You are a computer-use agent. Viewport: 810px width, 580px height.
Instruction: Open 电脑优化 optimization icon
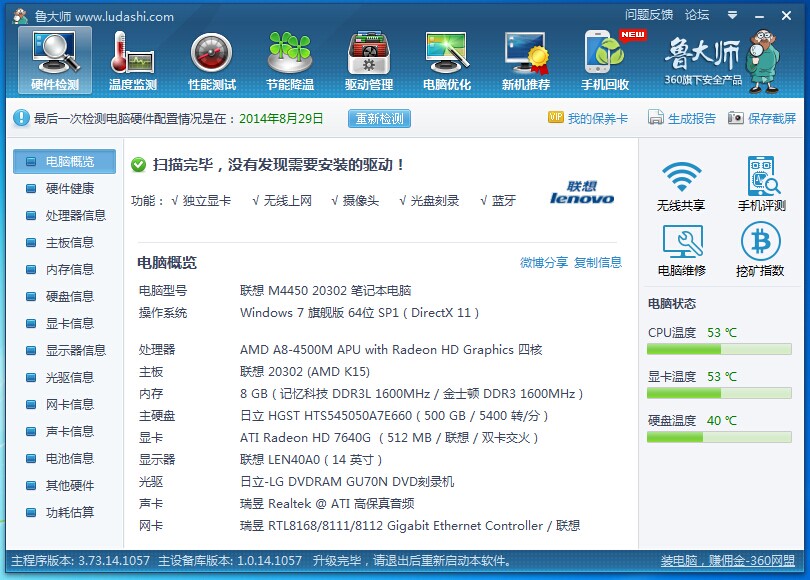point(447,60)
